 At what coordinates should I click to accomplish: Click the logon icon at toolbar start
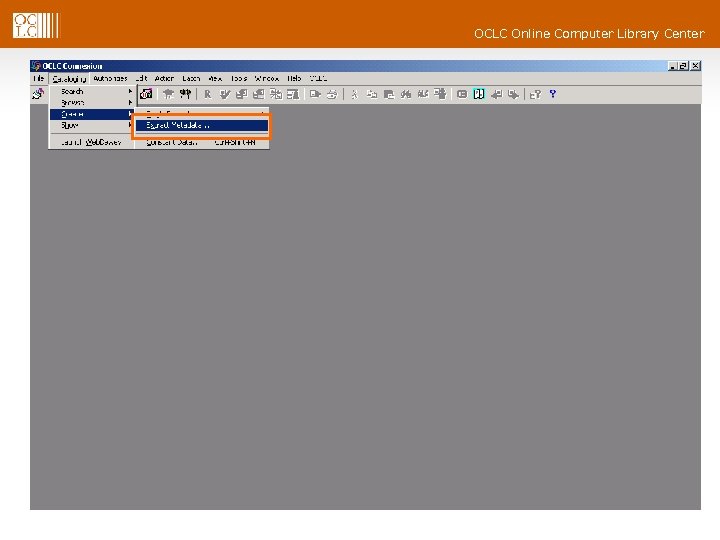[39, 94]
